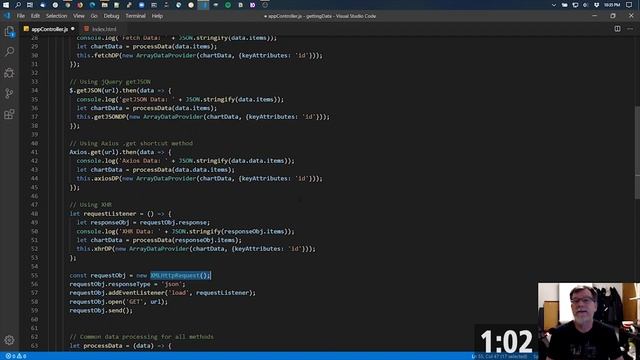
Task: Click the '// Using Axios .get shortcut method' comment
Action: click(x=131, y=143)
